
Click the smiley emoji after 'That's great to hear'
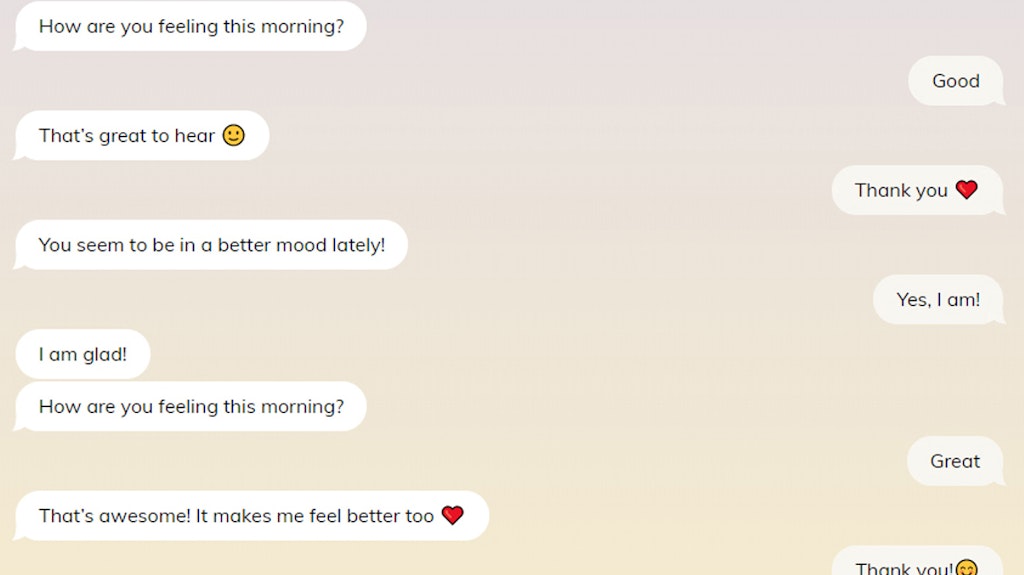(234, 135)
